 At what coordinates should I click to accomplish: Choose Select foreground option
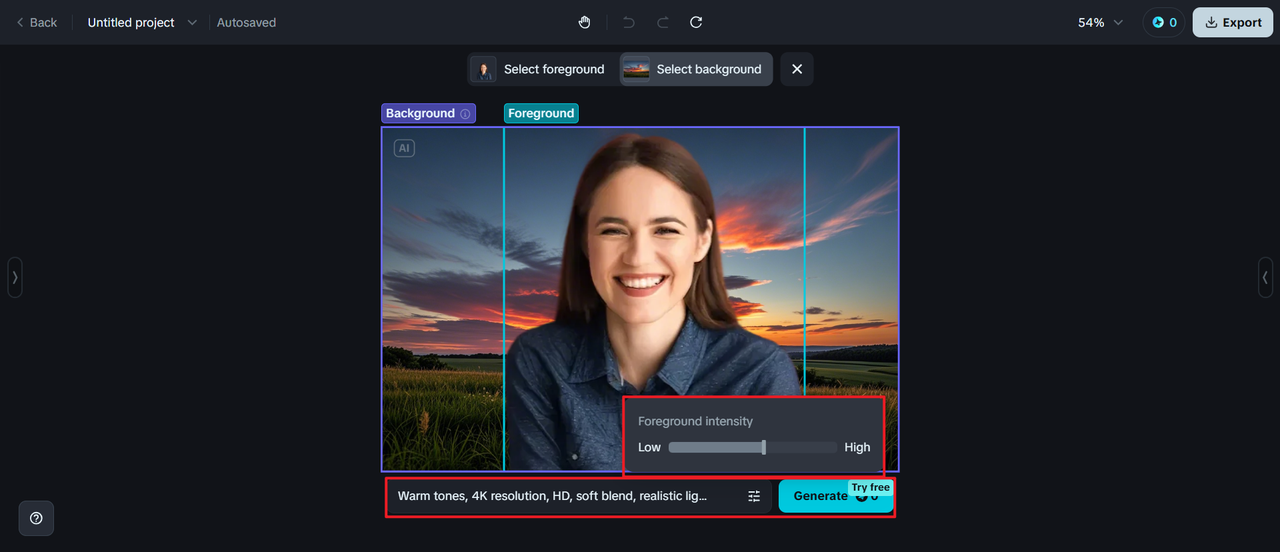540,69
